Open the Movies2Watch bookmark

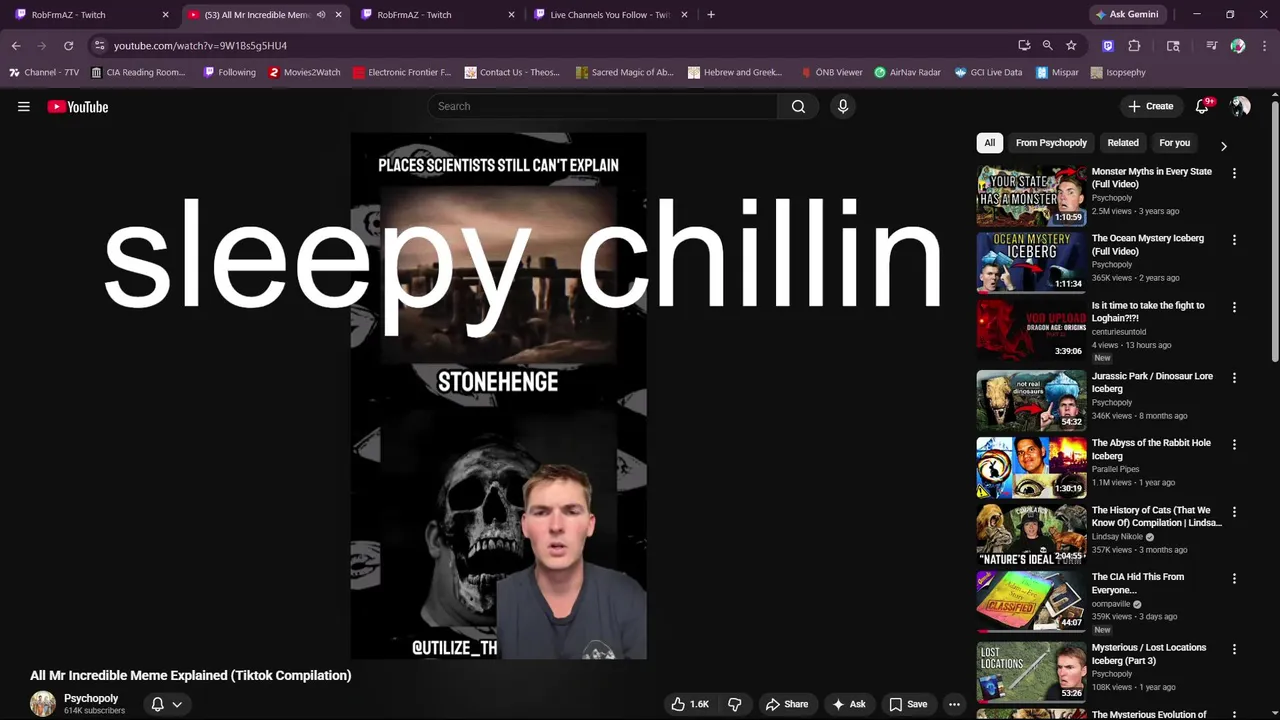(x=305, y=72)
